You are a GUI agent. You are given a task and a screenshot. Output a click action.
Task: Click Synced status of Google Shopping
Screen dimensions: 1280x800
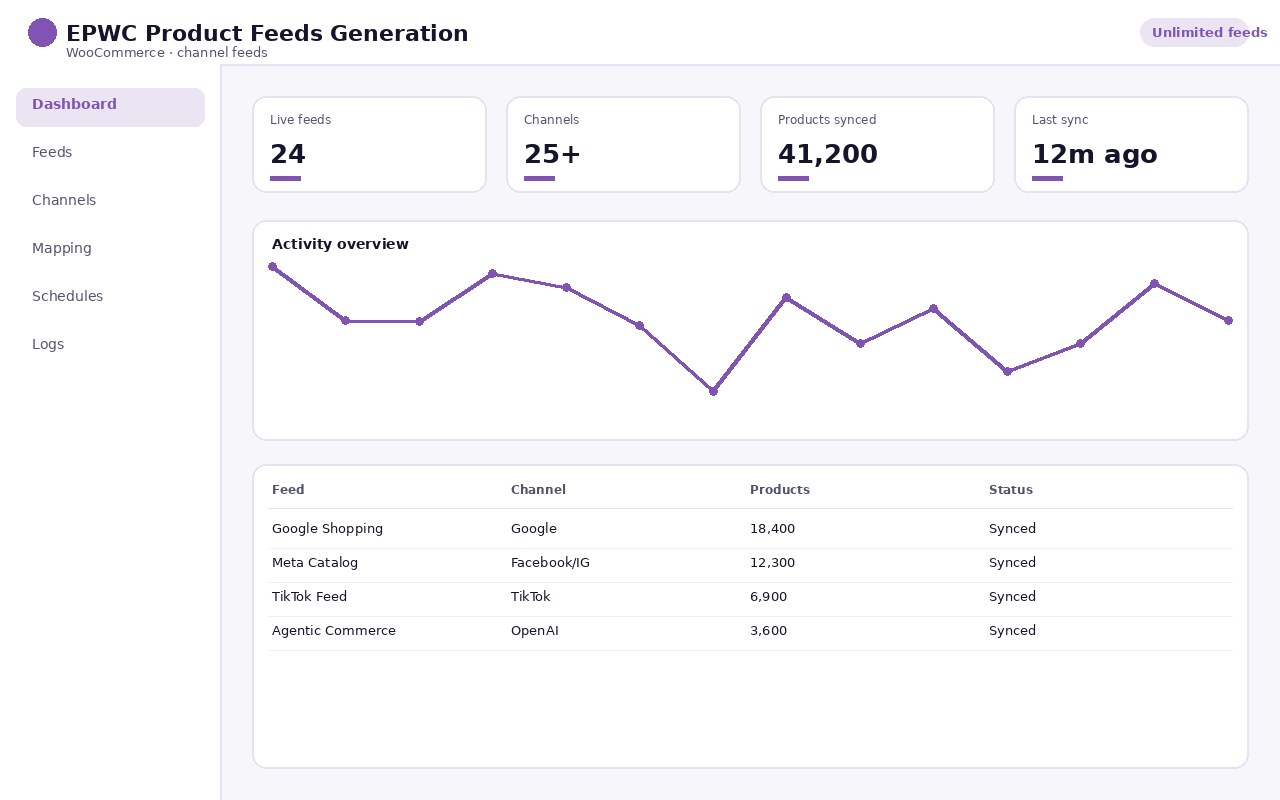[x=1012, y=529]
